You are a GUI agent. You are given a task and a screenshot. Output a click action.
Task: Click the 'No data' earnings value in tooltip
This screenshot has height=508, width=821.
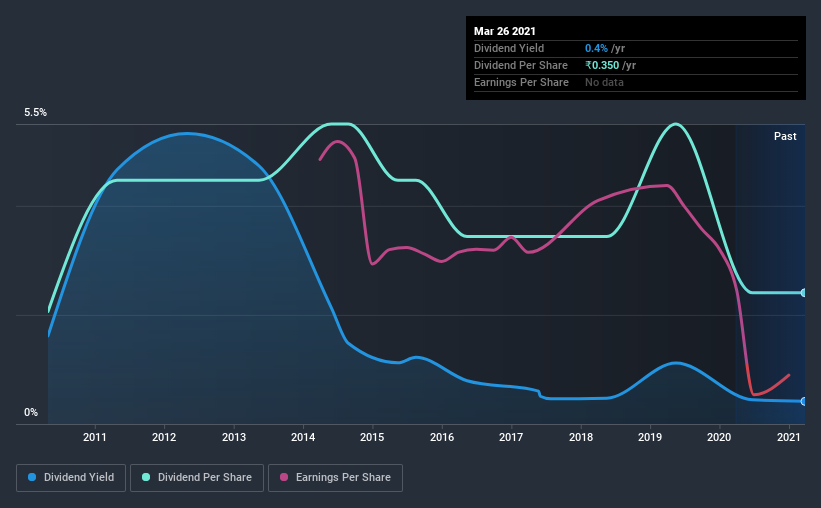pyautogui.click(x=604, y=82)
